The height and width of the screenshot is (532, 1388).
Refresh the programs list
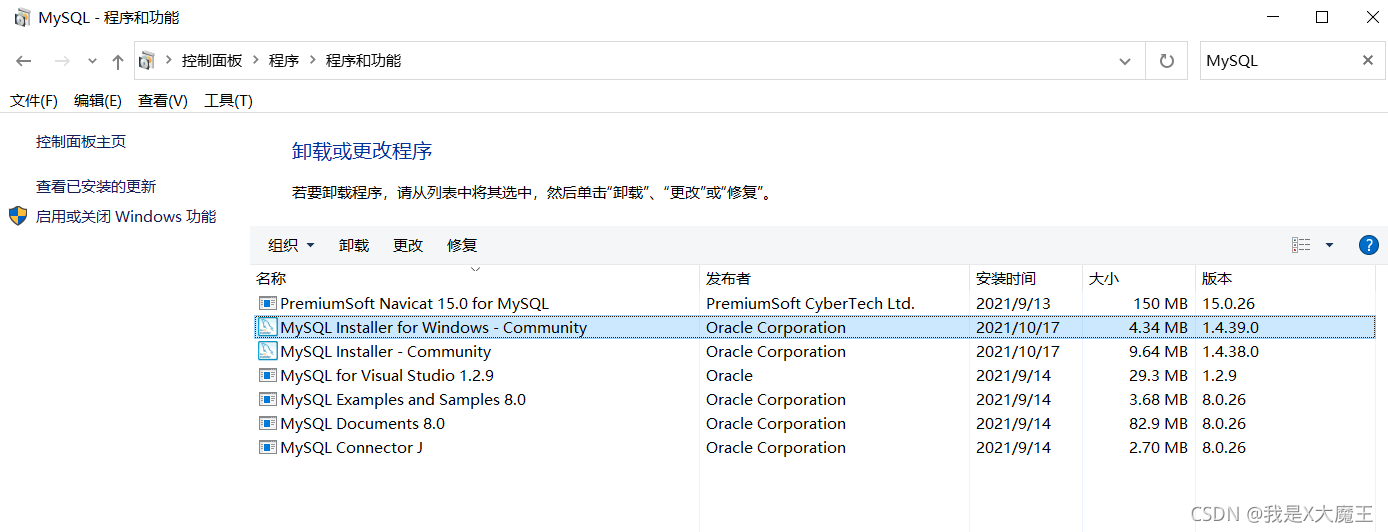click(1166, 61)
